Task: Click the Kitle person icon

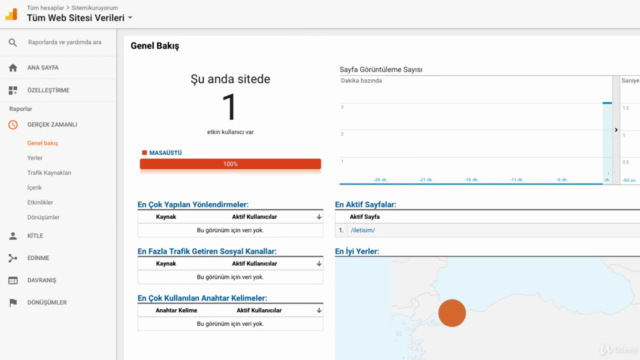Action: pos(13,236)
